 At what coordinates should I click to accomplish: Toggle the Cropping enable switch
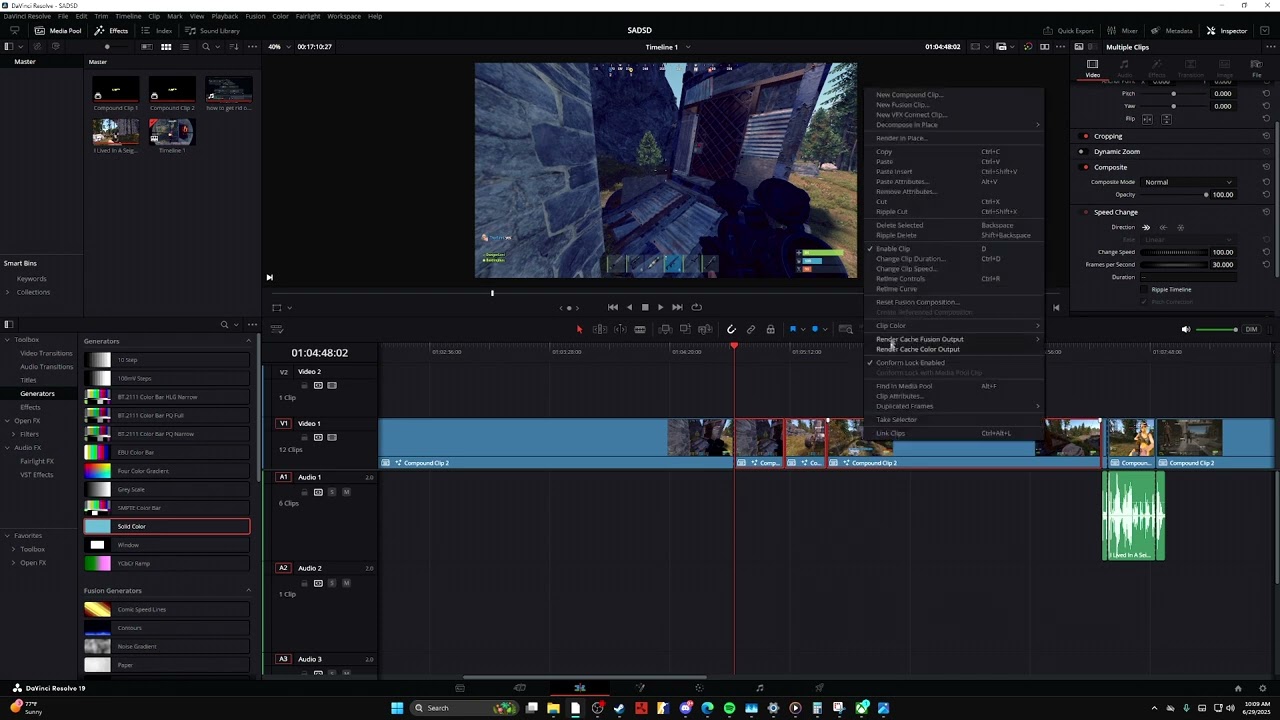(x=1085, y=136)
